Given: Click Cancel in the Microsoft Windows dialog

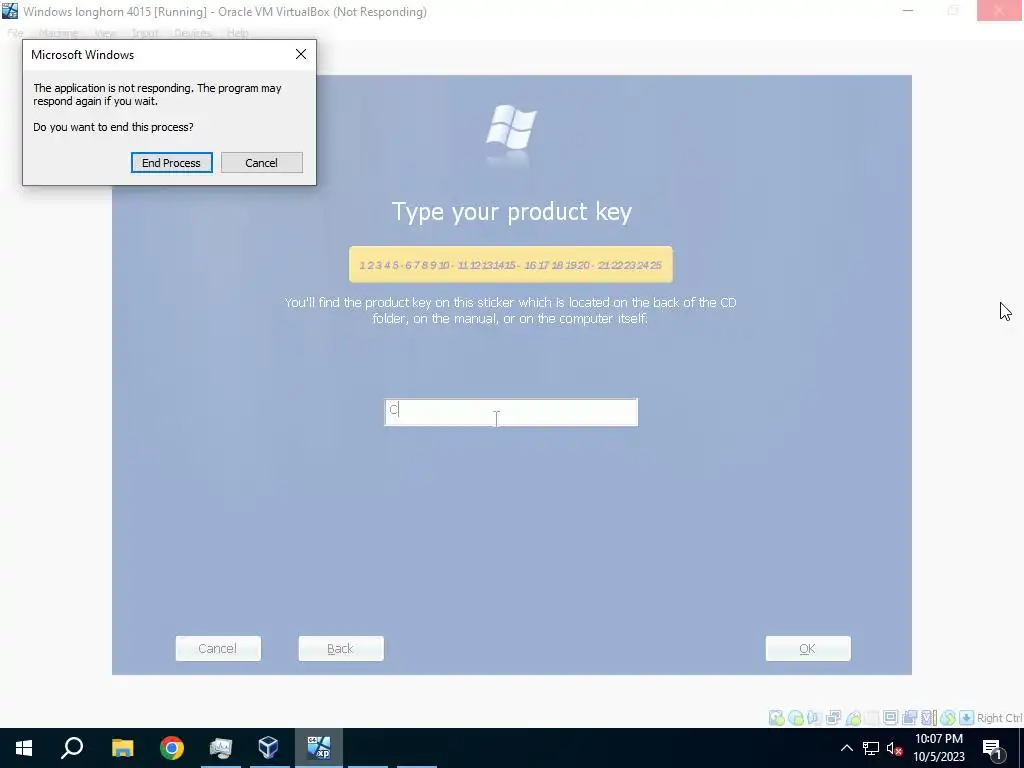Looking at the screenshot, I should point(261,163).
